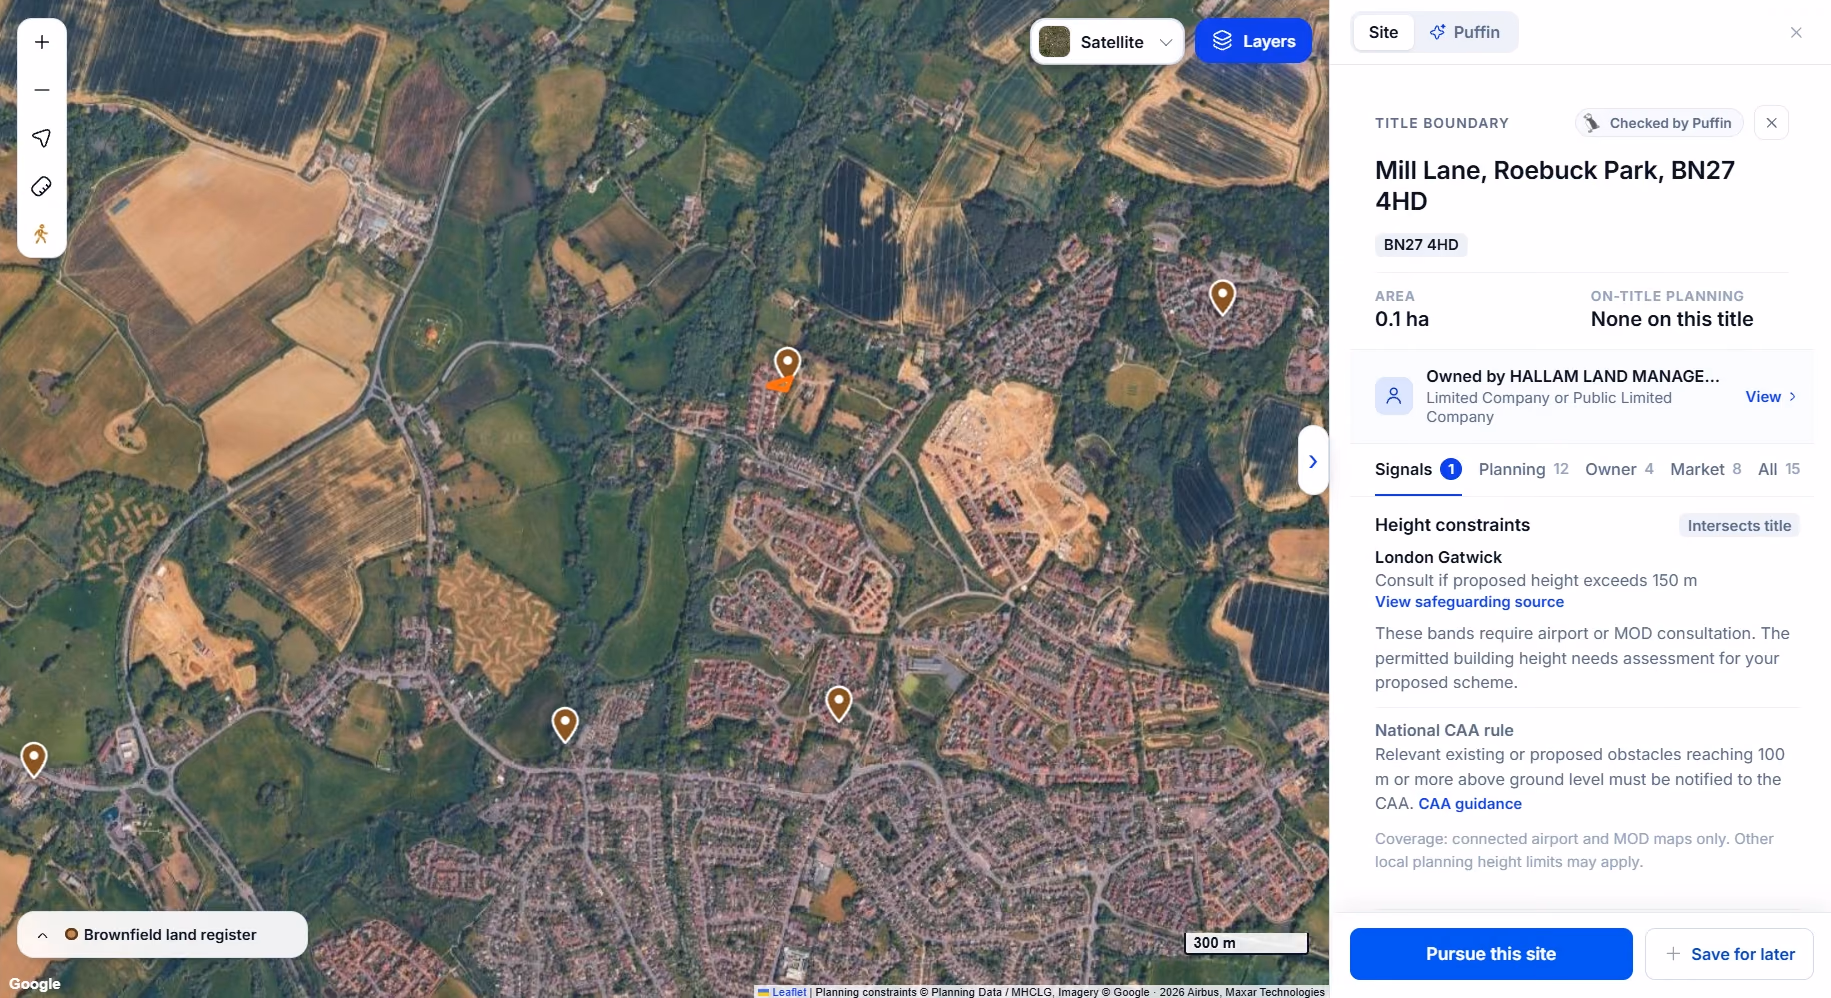The image size is (1831, 998).
Task: Click the brownfield pin south of the crop-patterned field
Action: tap(565, 724)
